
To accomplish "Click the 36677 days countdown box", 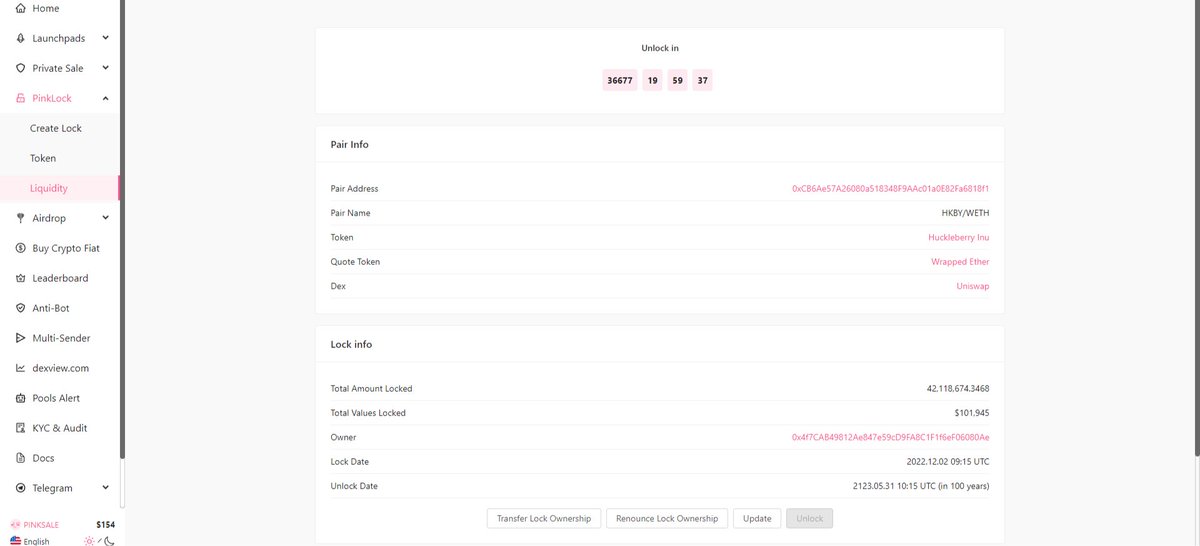I will click(620, 80).
